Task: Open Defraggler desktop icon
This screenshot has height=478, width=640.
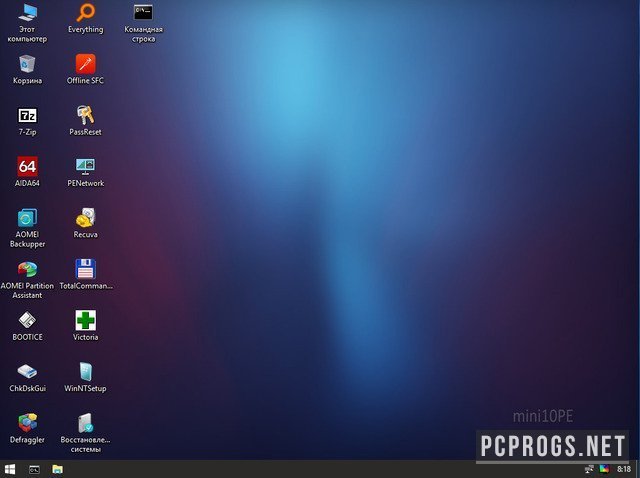Action: click(x=27, y=428)
